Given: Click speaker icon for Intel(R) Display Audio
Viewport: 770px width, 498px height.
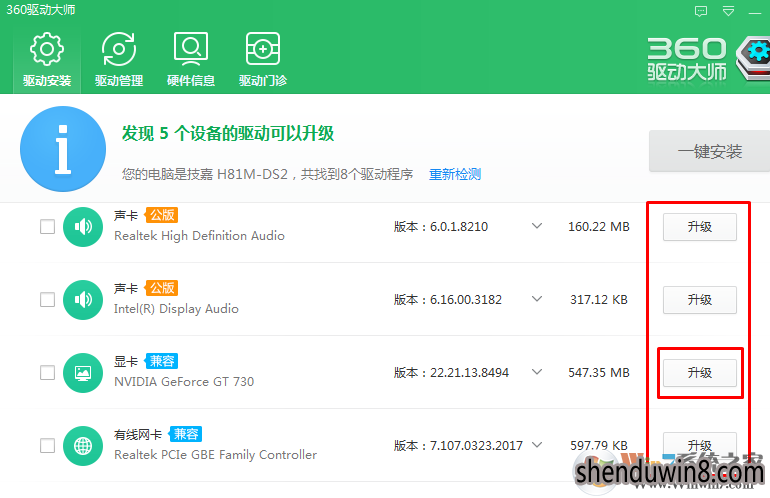Looking at the screenshot, I should click(83, 300).
